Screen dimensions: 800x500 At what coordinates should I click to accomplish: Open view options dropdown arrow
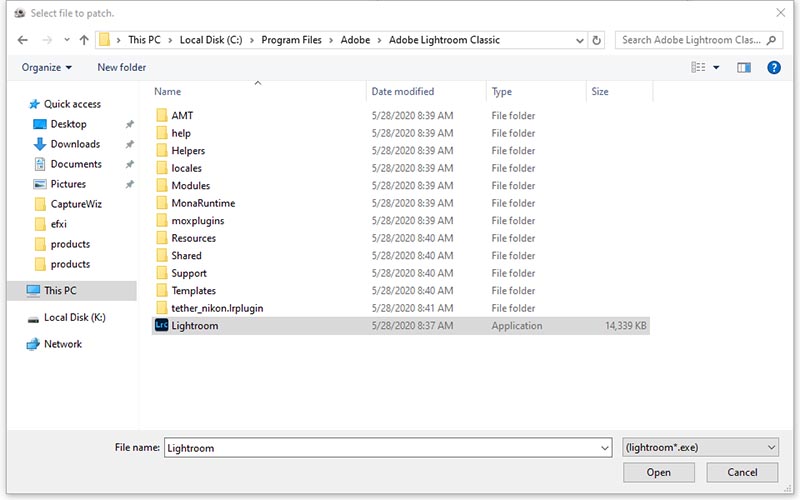pos(716,67)
